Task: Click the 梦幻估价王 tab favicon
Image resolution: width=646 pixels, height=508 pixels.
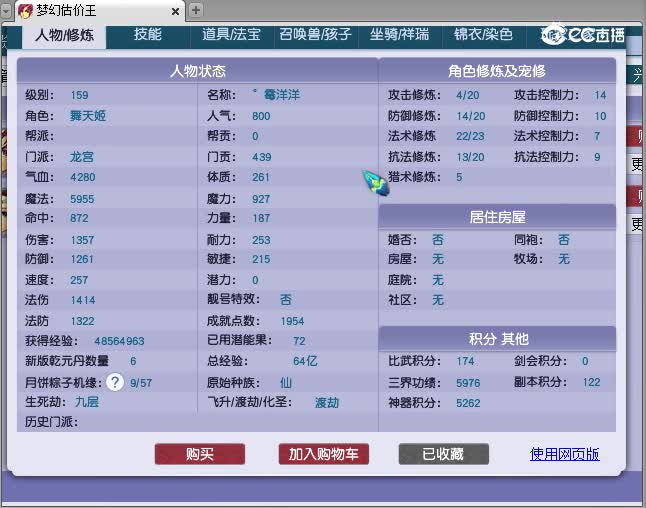Action: pyautogui.click(x=26, y=11)
